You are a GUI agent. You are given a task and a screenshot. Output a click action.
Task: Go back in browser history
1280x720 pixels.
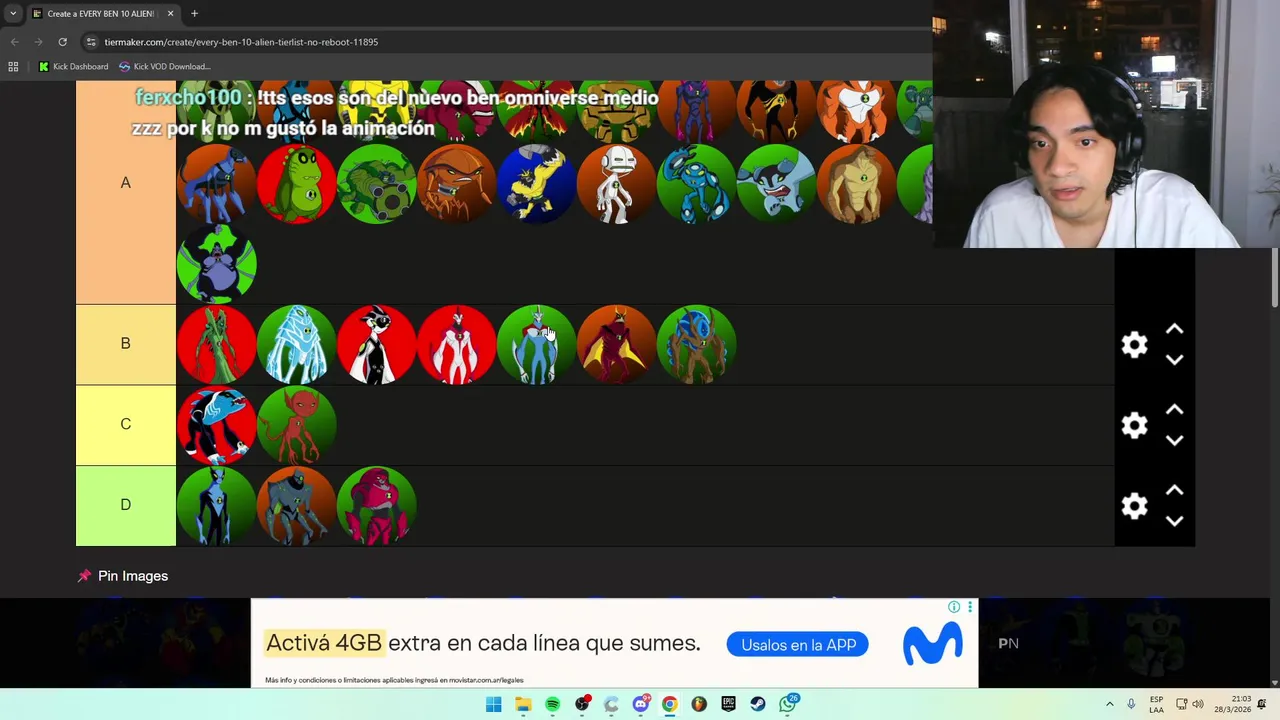(14, 42)
